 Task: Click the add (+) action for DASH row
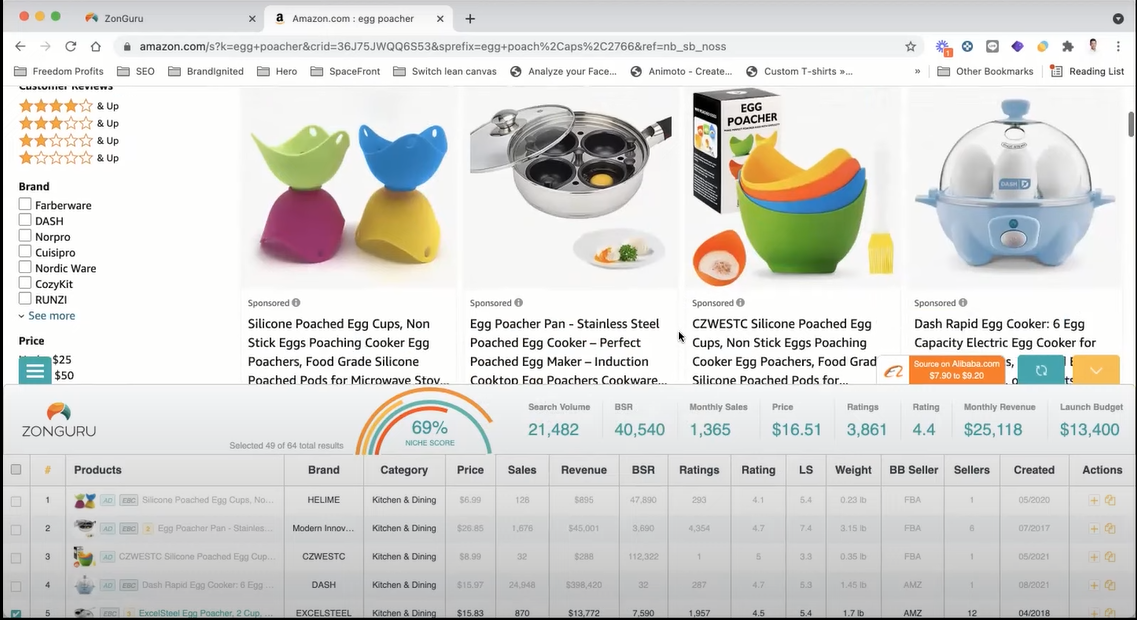(1093, 585)
